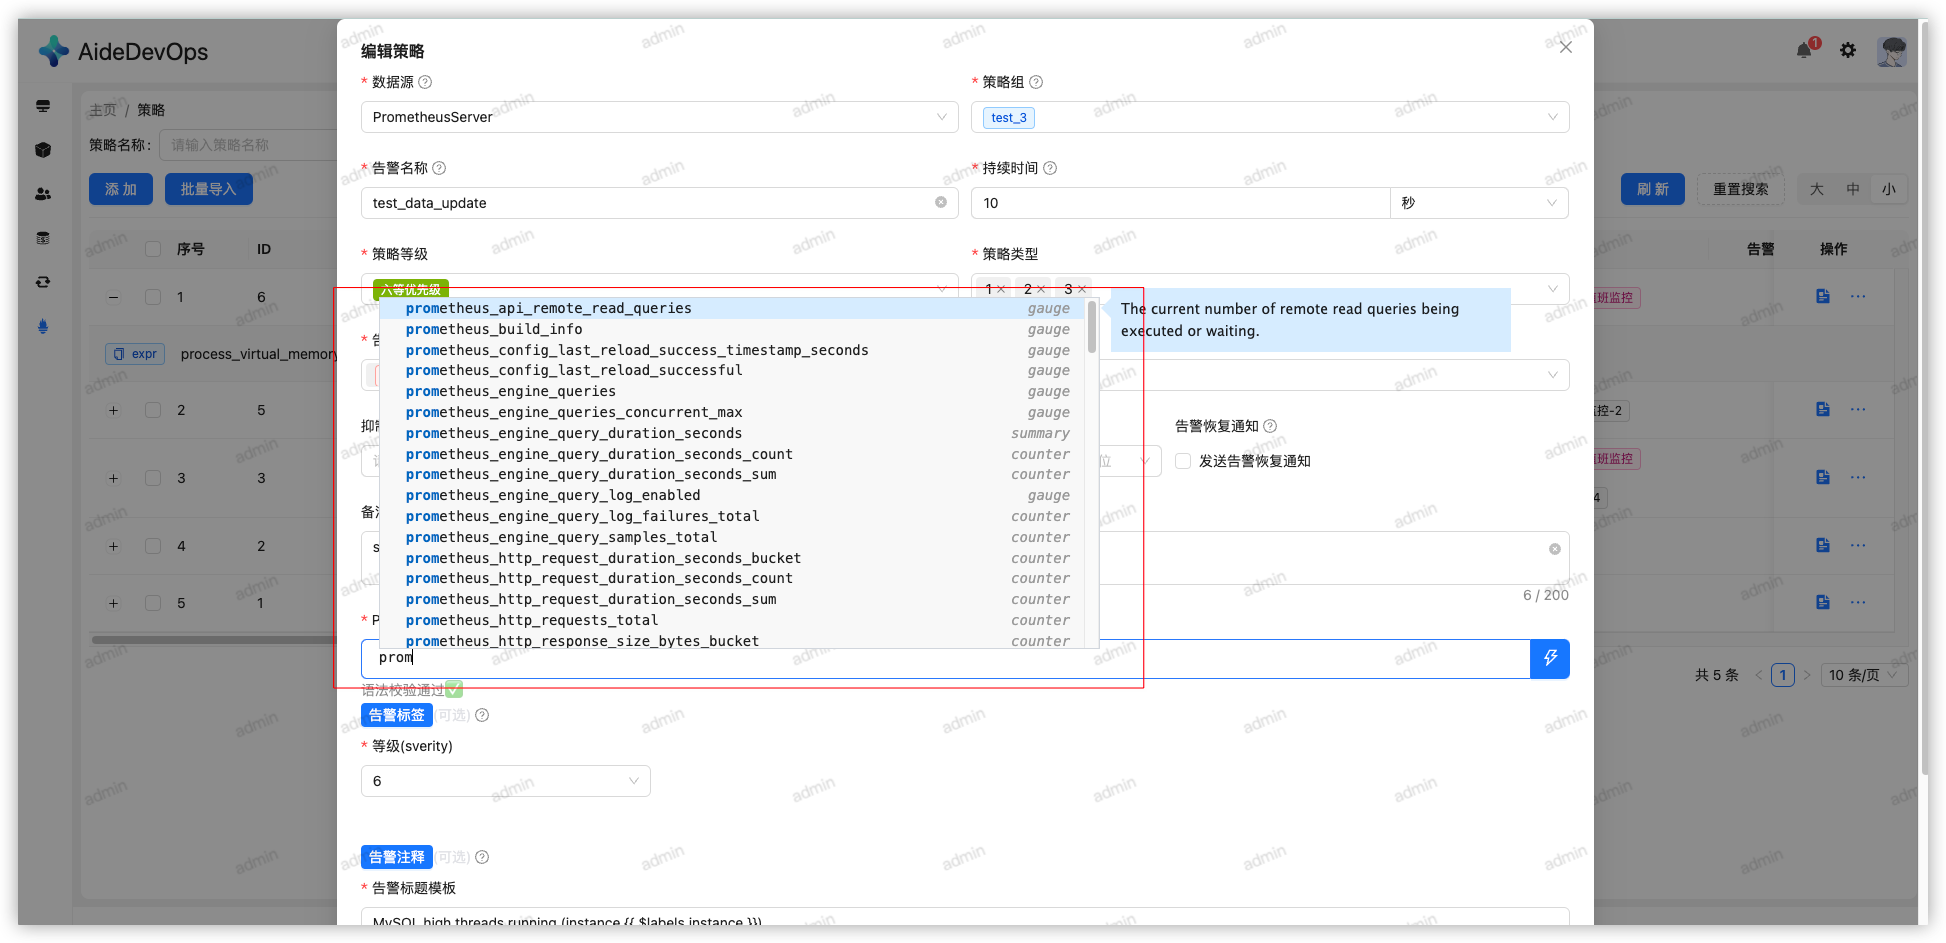Click the help icon next to 策略组
This screenshot has width=1946, height=943.
(x=1036, y=82)
